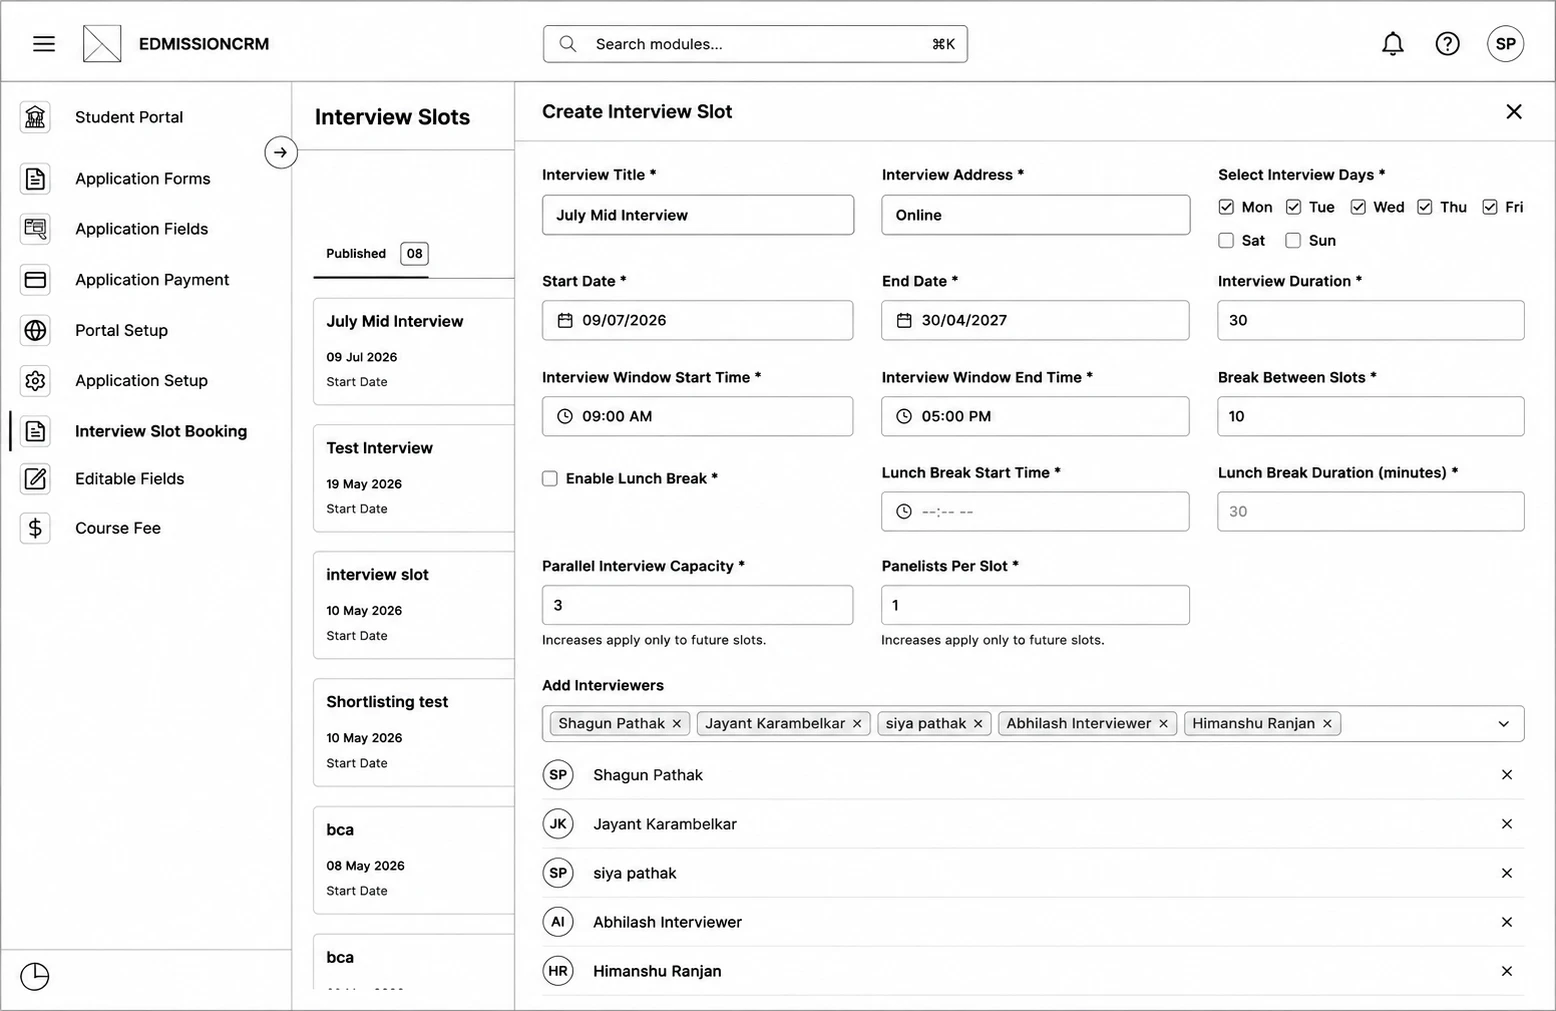The width and height of the screenshot is (1556, 1011).
Task: Edit the Break Between Slots field
Action: pyautogui.click(x=1371, y=416)
